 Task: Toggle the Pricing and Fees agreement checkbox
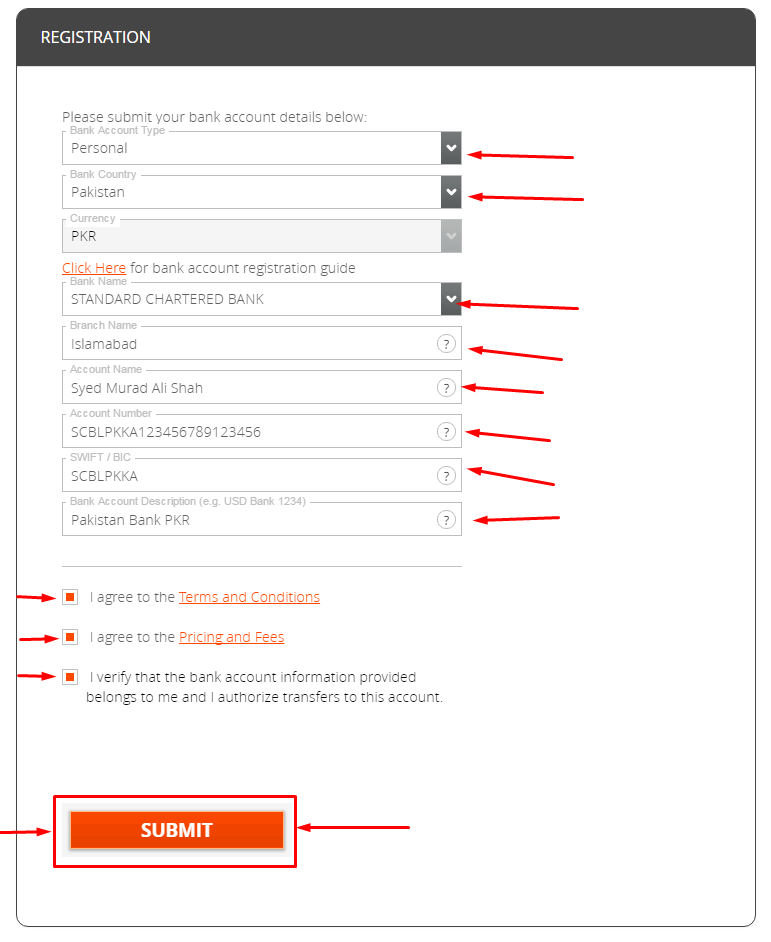(70, 637)
